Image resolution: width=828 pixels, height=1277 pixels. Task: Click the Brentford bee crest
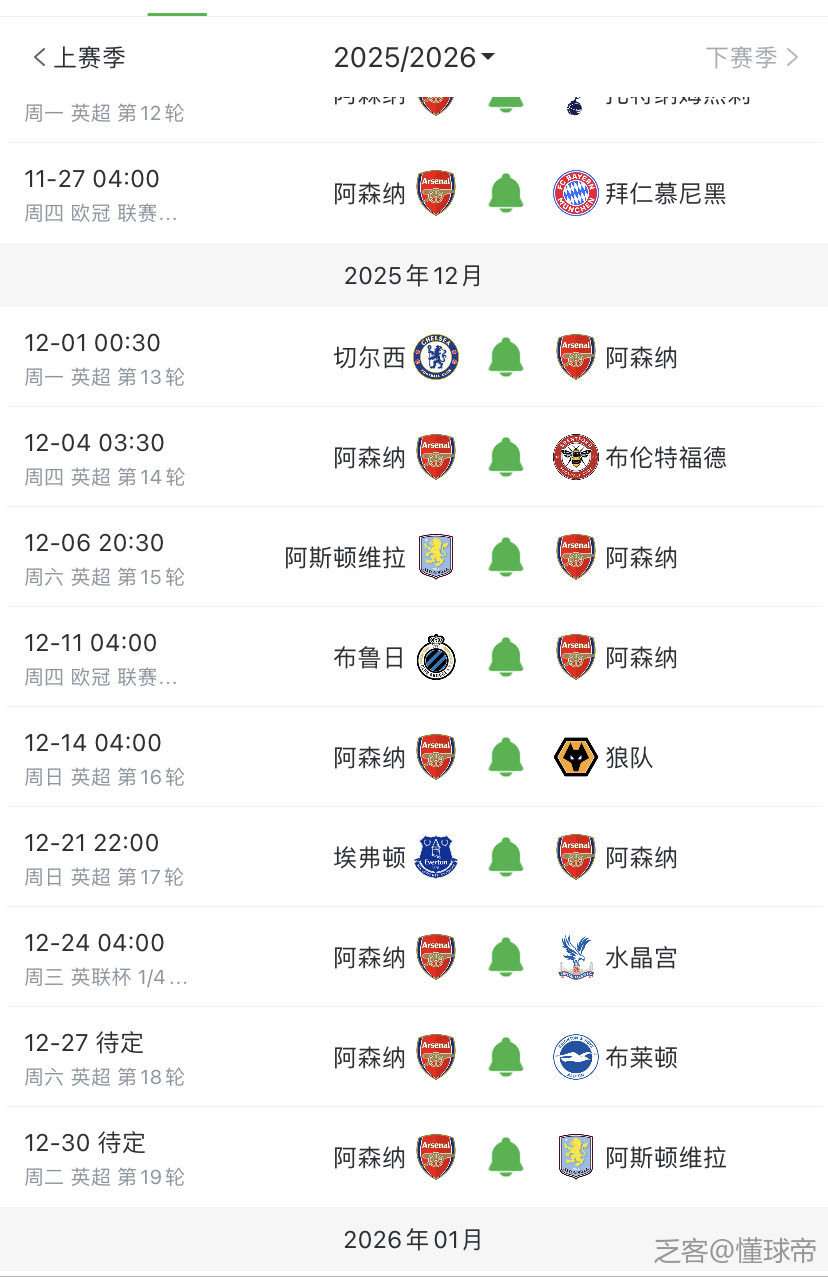pos(575,457)
